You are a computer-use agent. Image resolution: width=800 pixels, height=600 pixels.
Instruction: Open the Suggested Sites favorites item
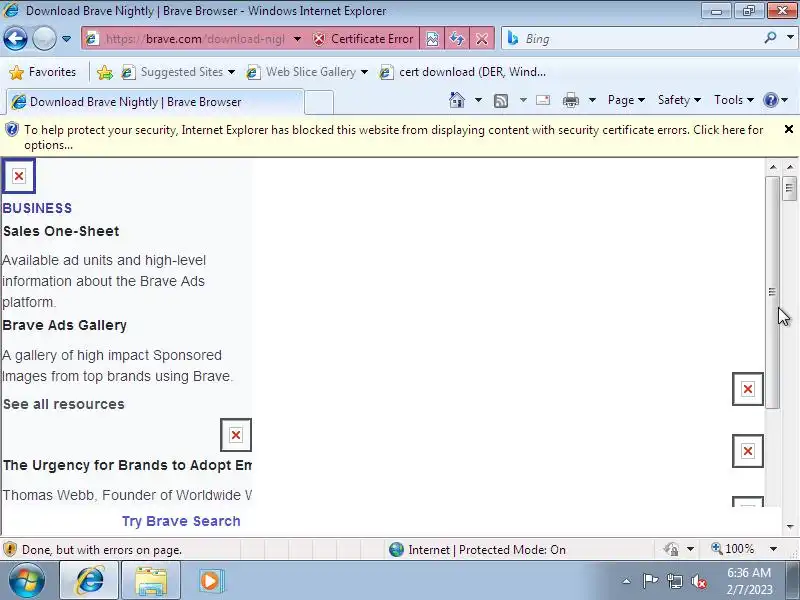(x=178, y=72)
